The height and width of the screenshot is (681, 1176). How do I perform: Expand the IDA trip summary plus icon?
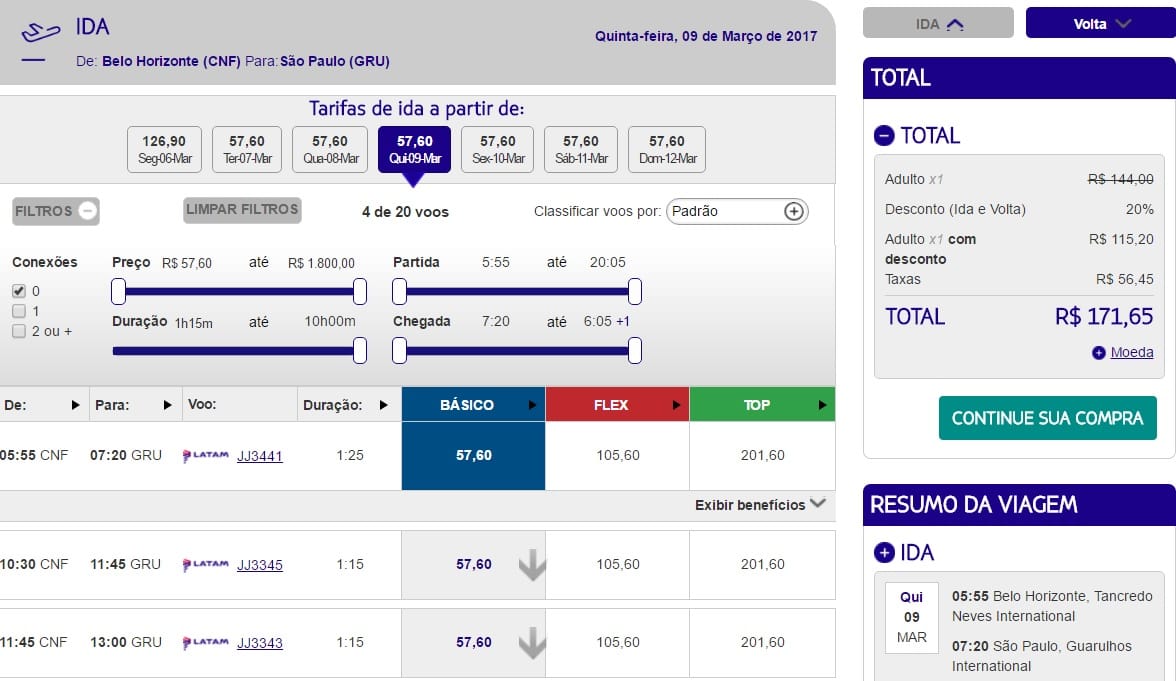coord(884,552)
